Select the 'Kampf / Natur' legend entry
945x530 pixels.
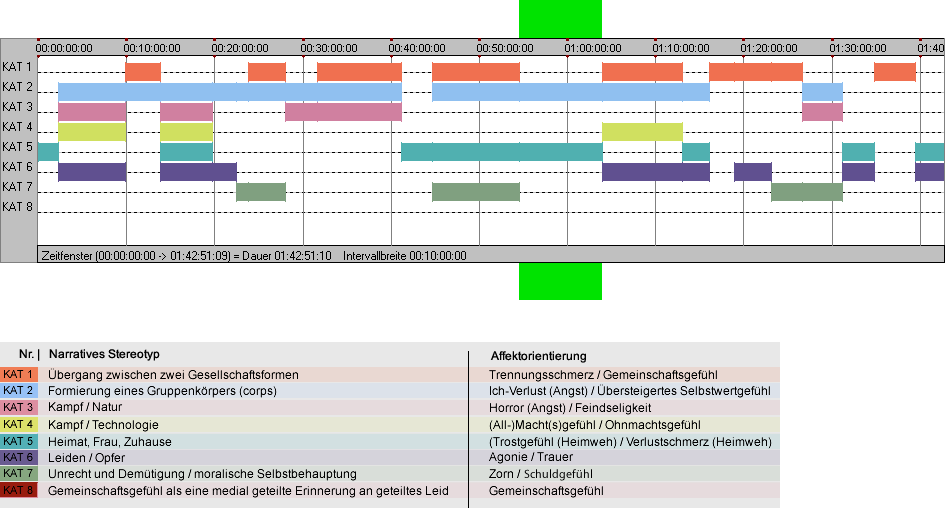pyautogui.click(x=85, y=407)
